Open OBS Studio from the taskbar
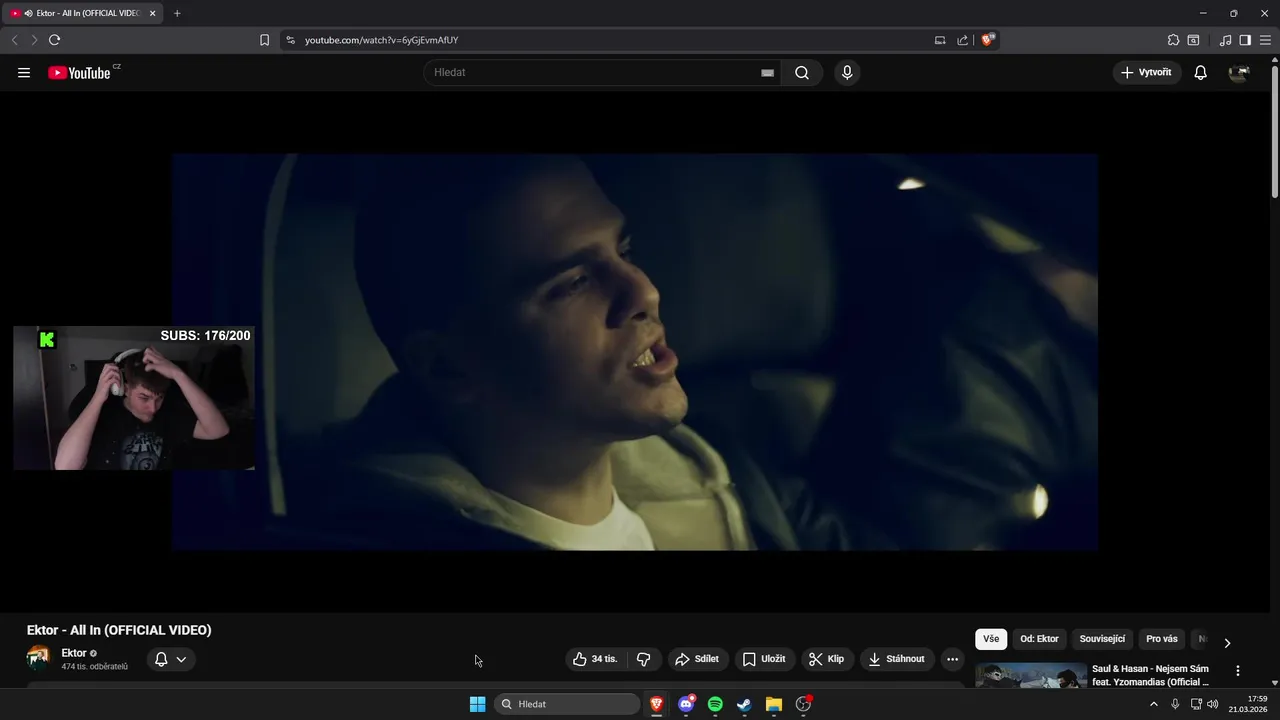 803,704
